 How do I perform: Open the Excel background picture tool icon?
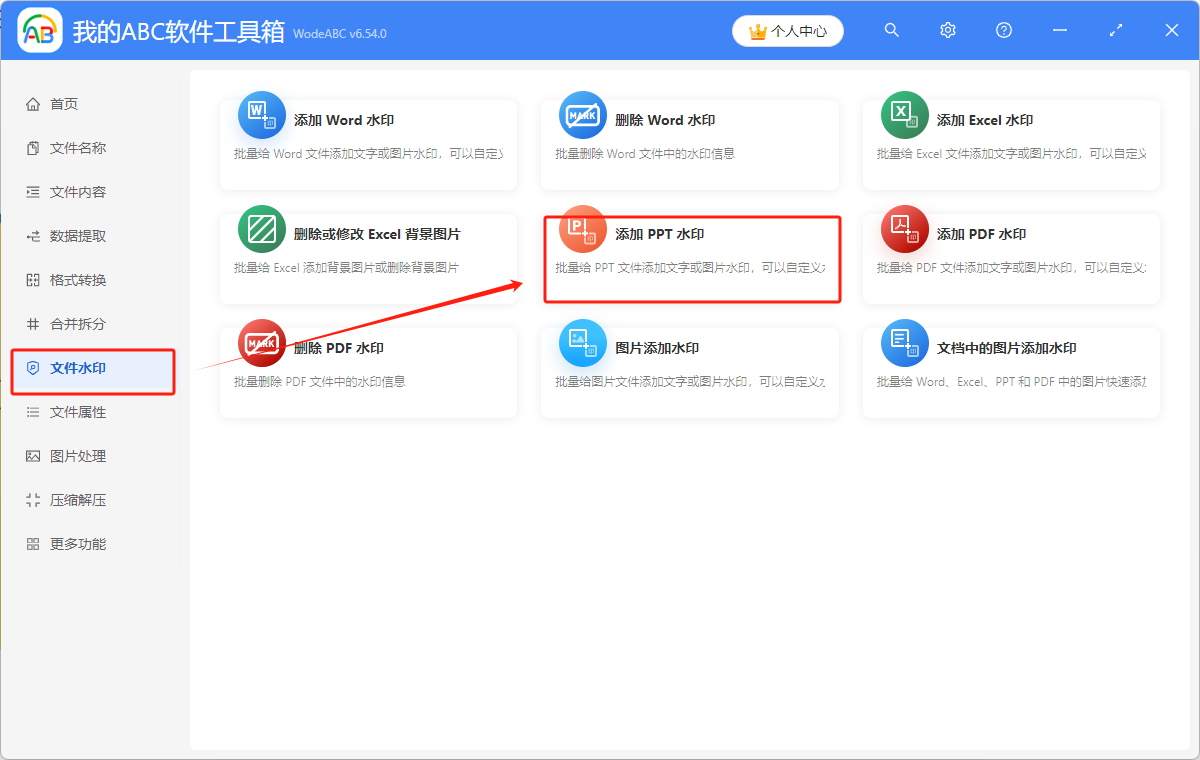pos(262,229)
